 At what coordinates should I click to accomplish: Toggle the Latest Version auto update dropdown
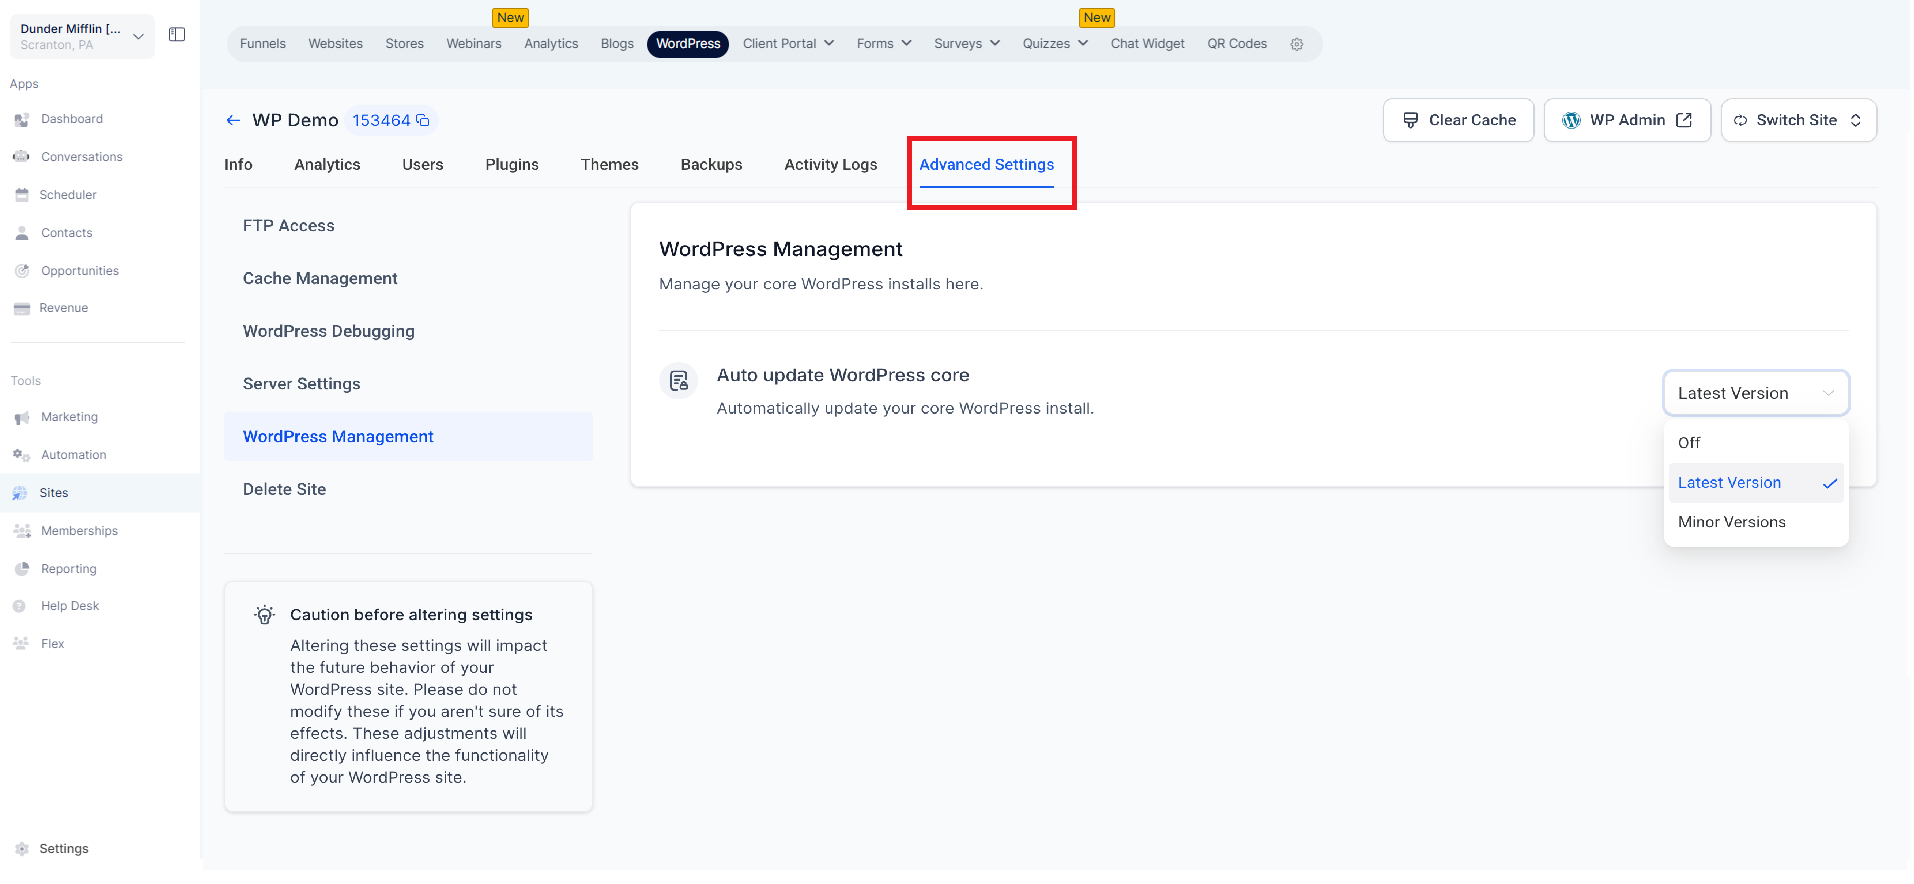point(1756,393)
